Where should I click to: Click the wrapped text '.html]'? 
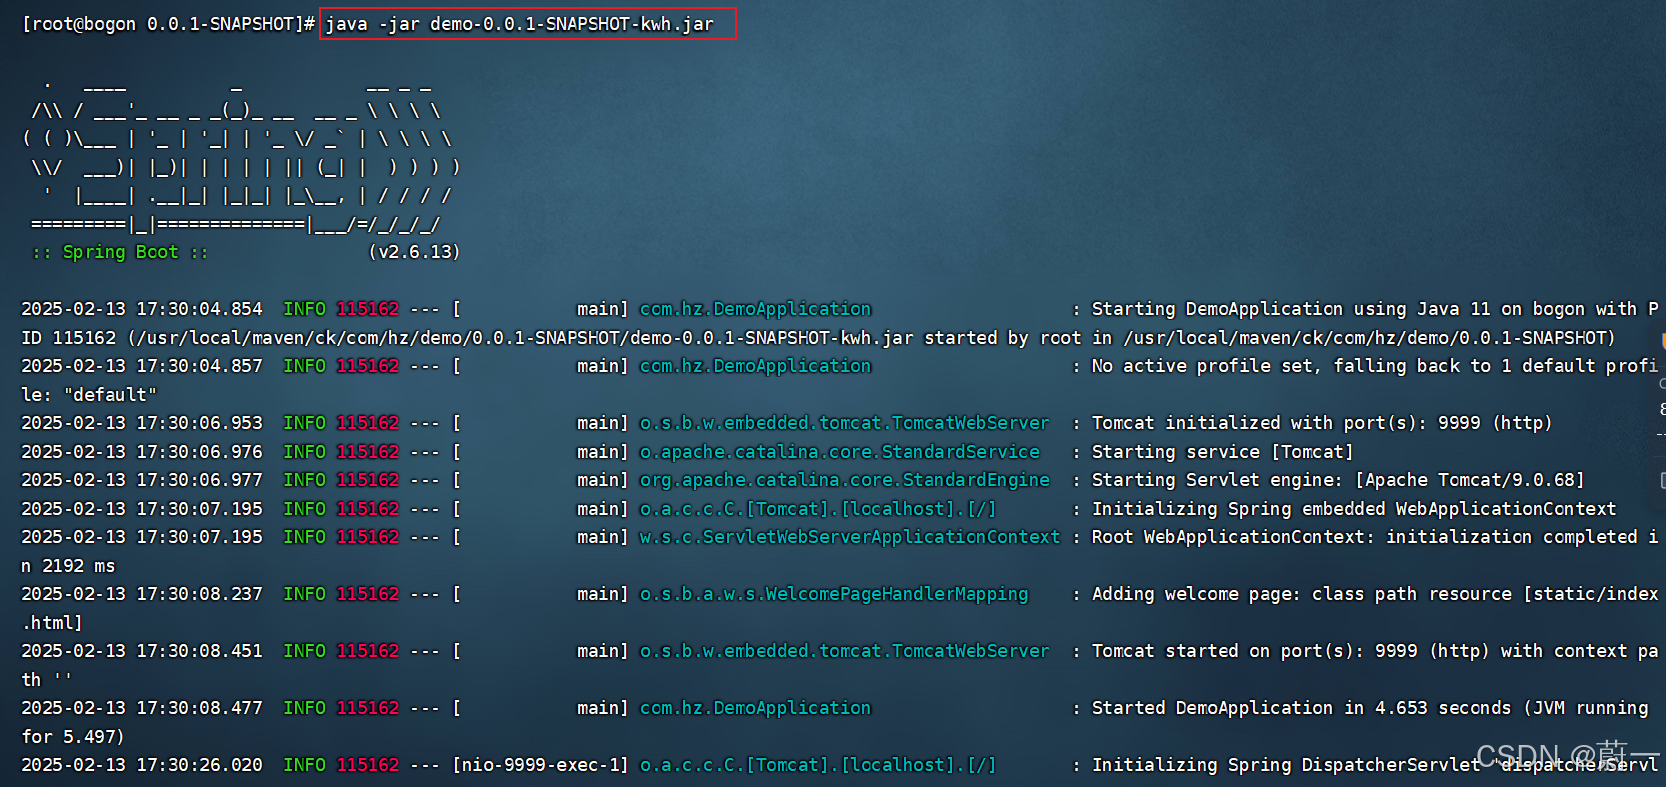coord(52,623)
